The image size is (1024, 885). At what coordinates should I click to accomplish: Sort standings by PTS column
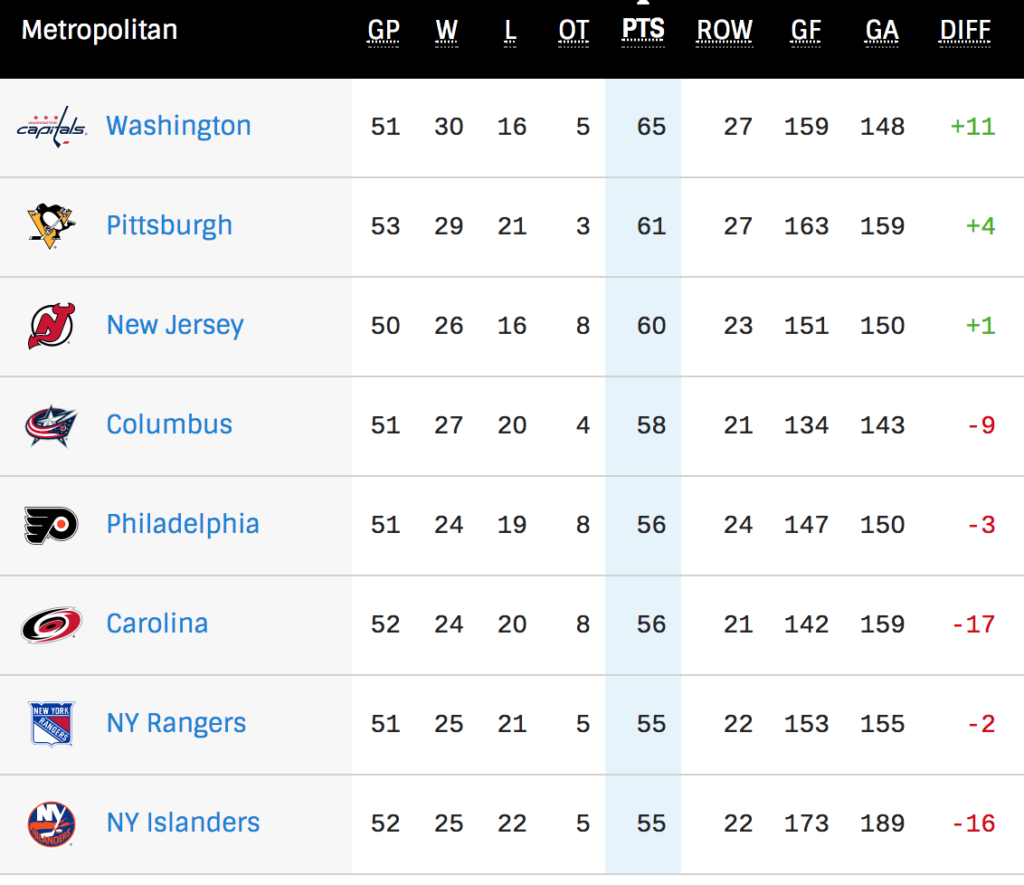[x=643, y=30]
